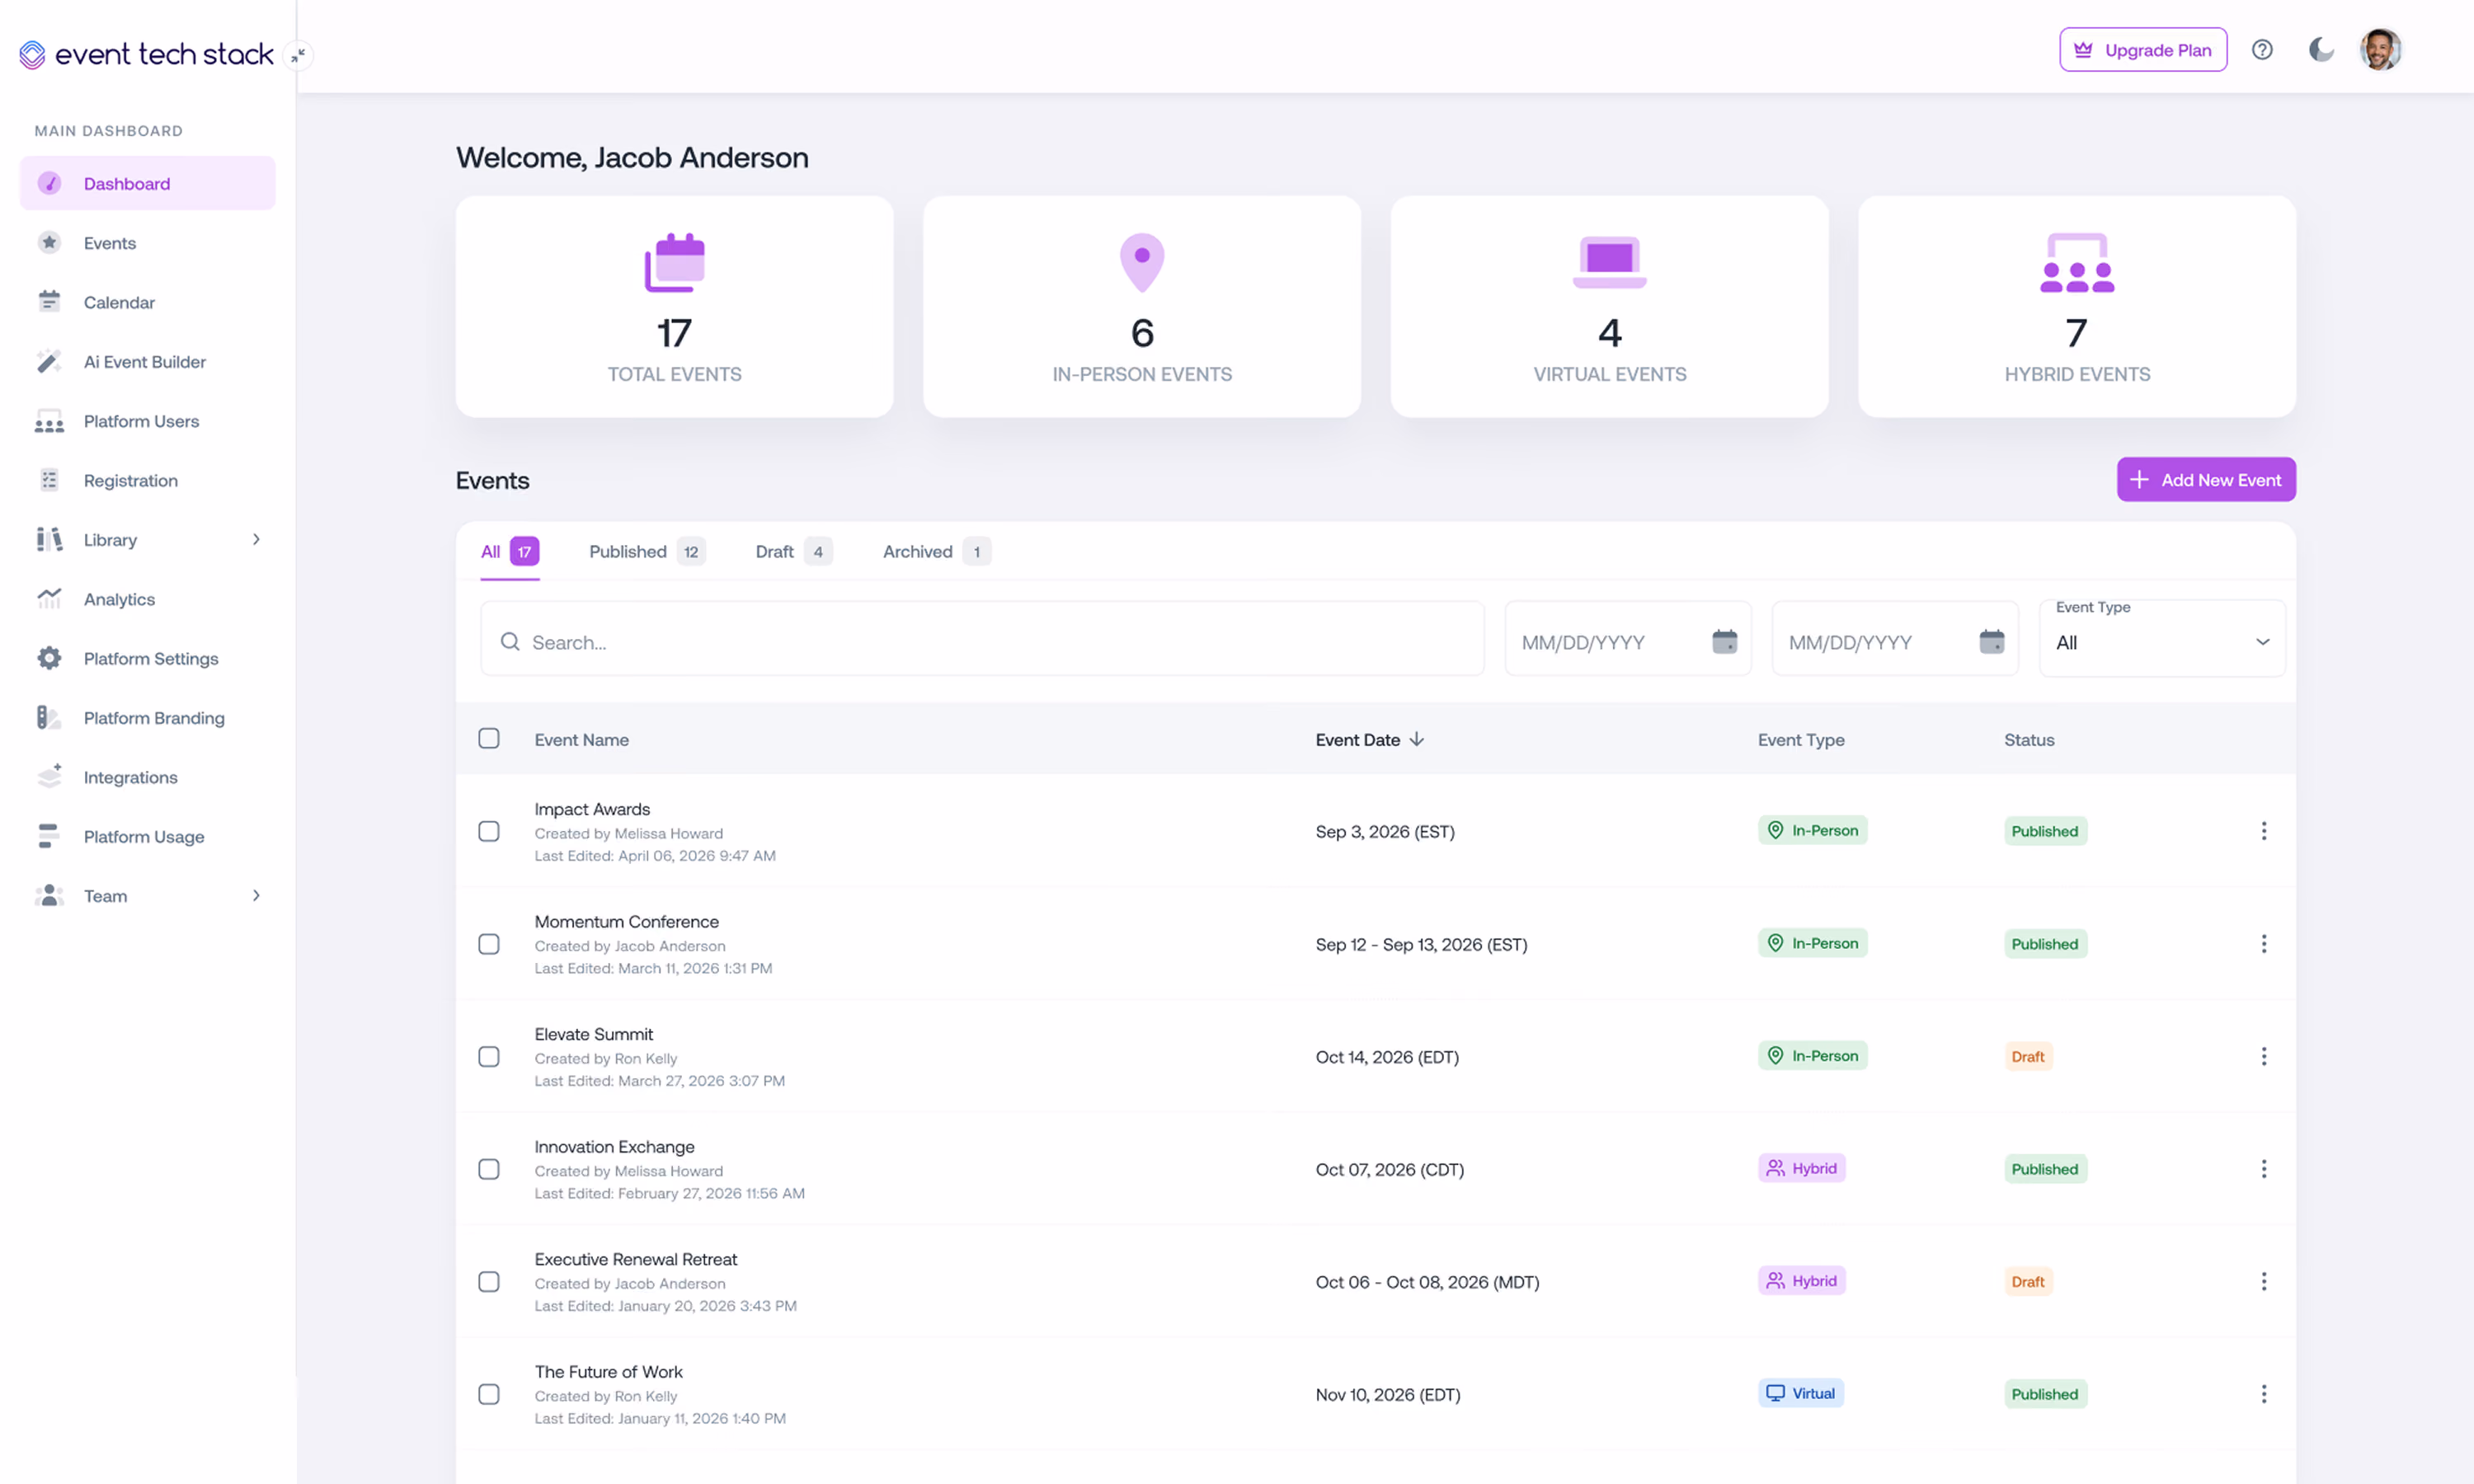
Task: Click the Platform Usage icon
Action: tap(49, 836)
